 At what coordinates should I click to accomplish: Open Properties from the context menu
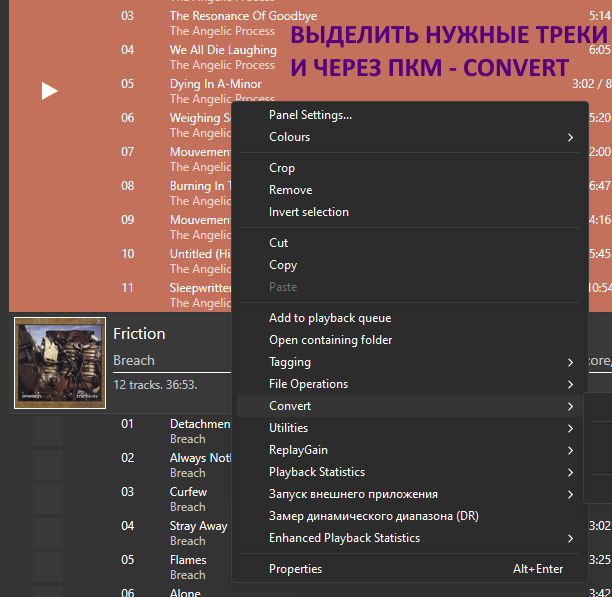[x=295, y=569]
